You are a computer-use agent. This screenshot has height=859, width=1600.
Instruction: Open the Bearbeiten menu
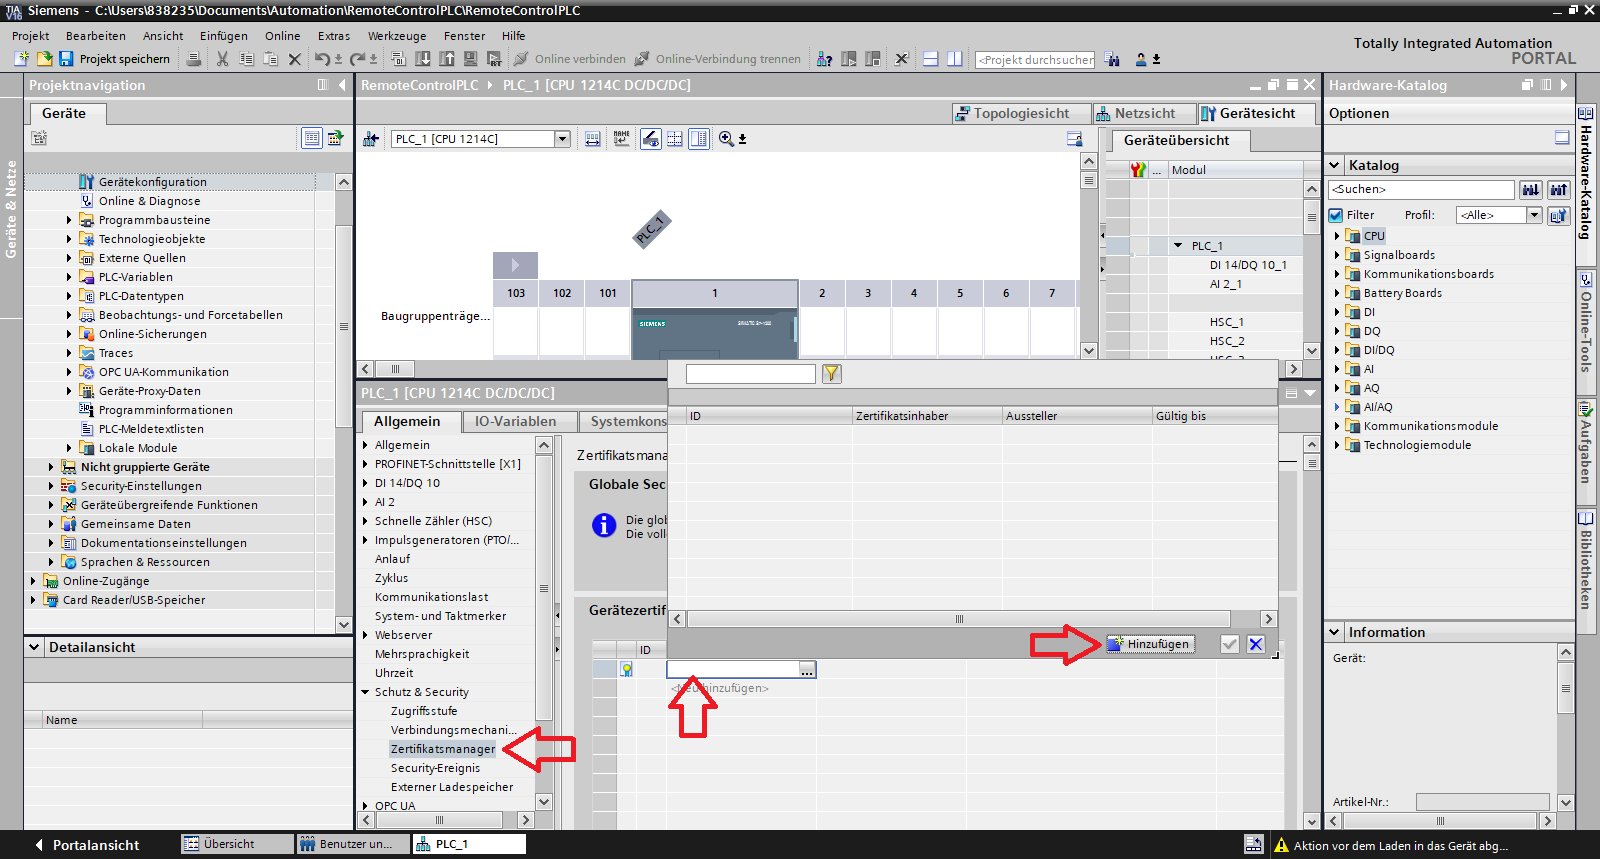pos(96,36)
